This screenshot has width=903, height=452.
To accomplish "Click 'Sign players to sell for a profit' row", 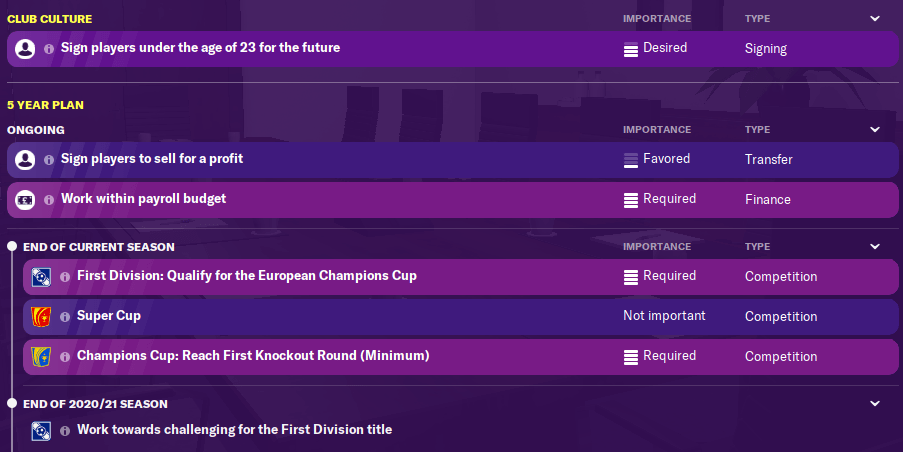I will [x=151, y=159].
